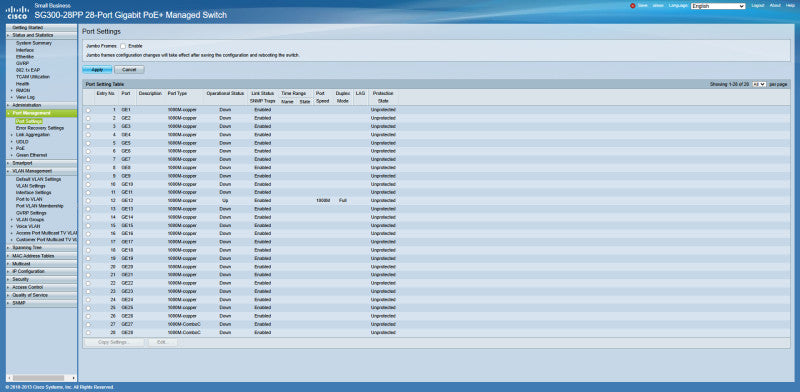
Task: Select the radio button for port GE20
Action: 88,266
